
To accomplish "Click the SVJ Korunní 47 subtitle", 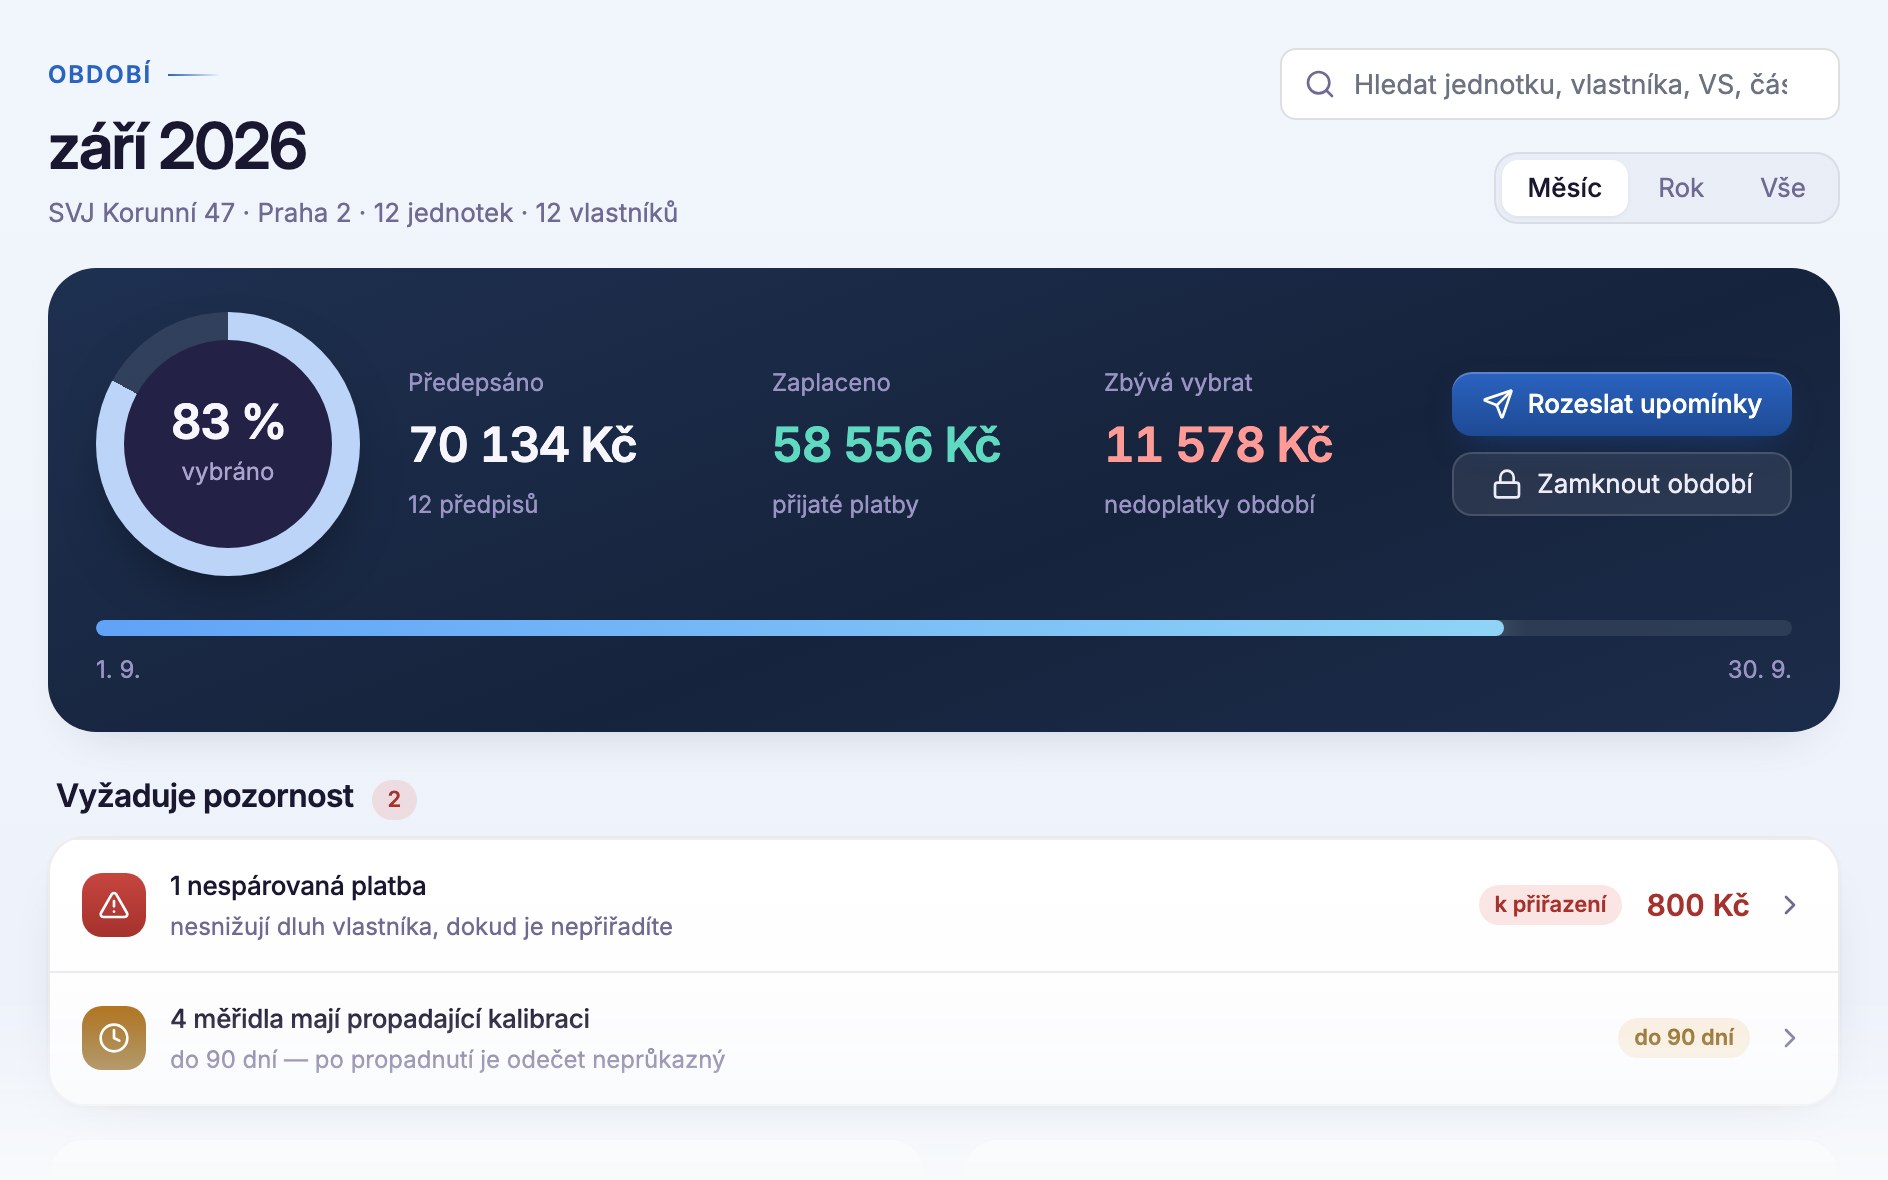I will (363, 213).
